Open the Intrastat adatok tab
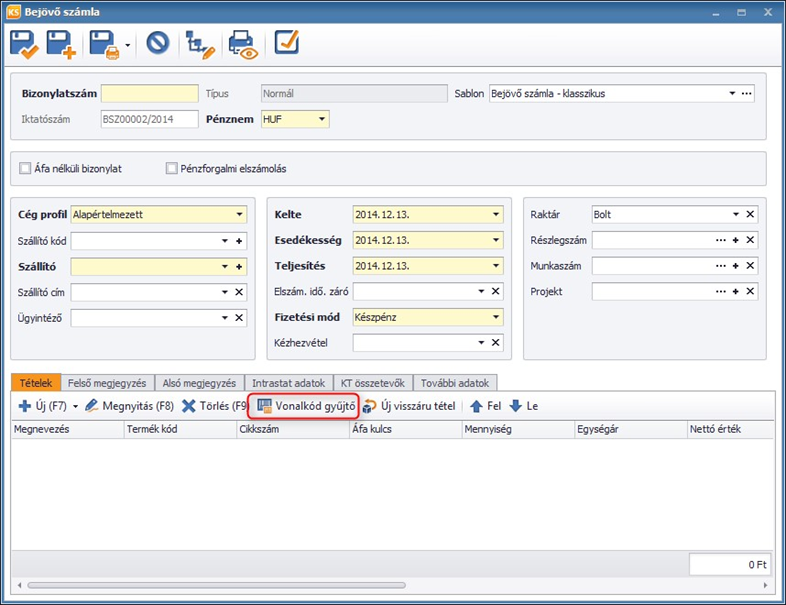Screen dimensions: 786x605 pyautogui.click(x=288, y=383)
